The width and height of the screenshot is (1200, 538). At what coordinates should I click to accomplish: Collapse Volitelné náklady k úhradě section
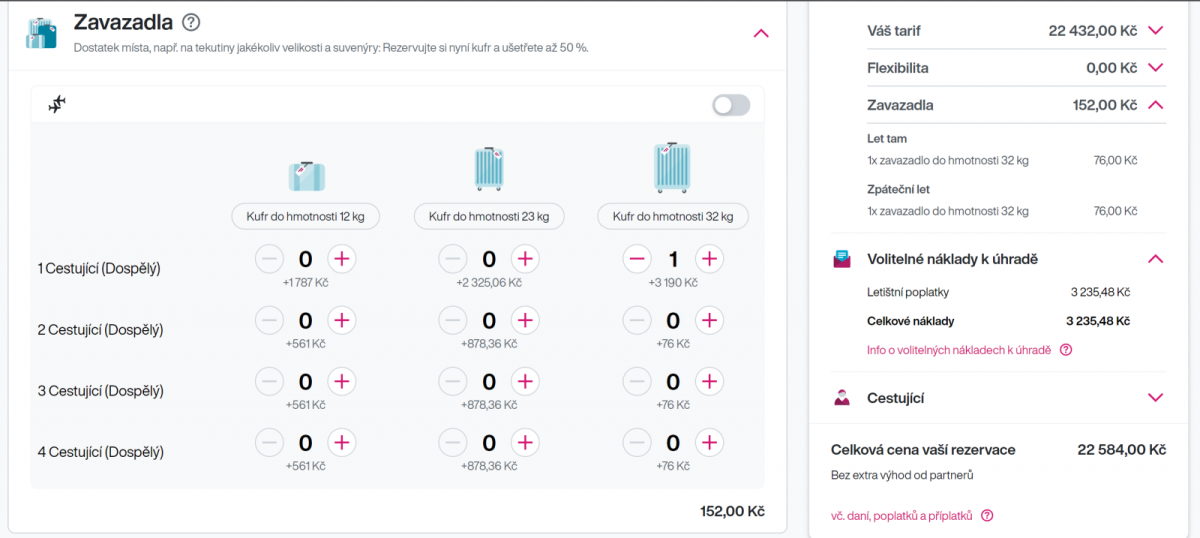pos(1156,259)
